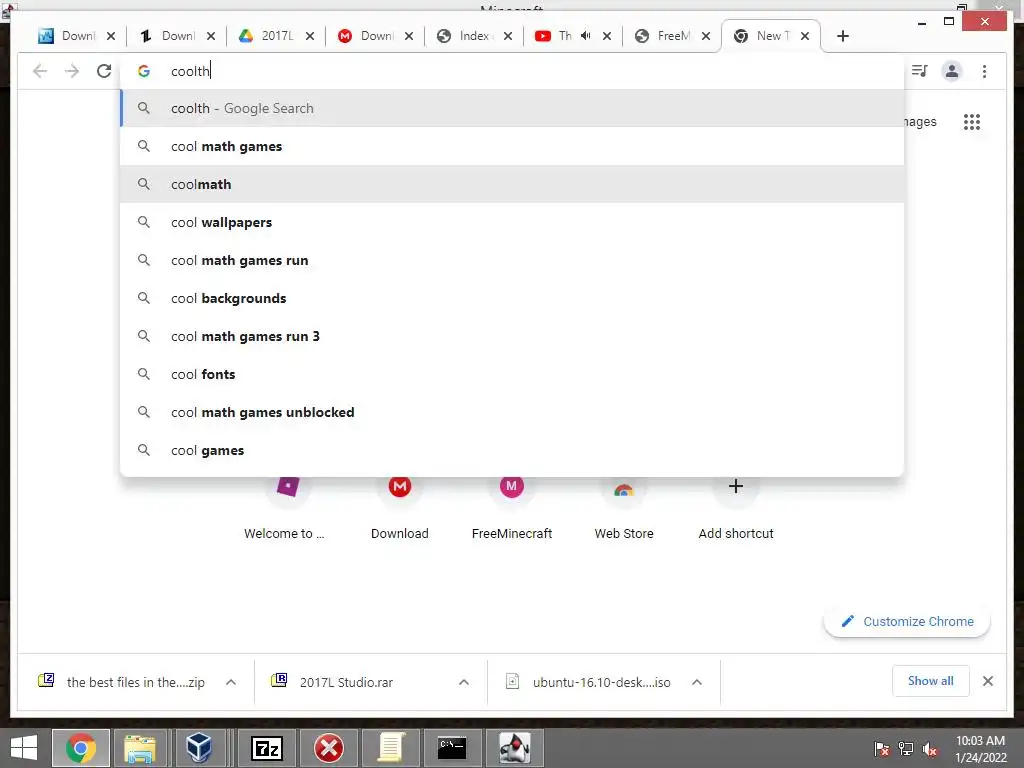
Task: Select 'cool math games unblocked' suggestion
Action: (512, 412)
